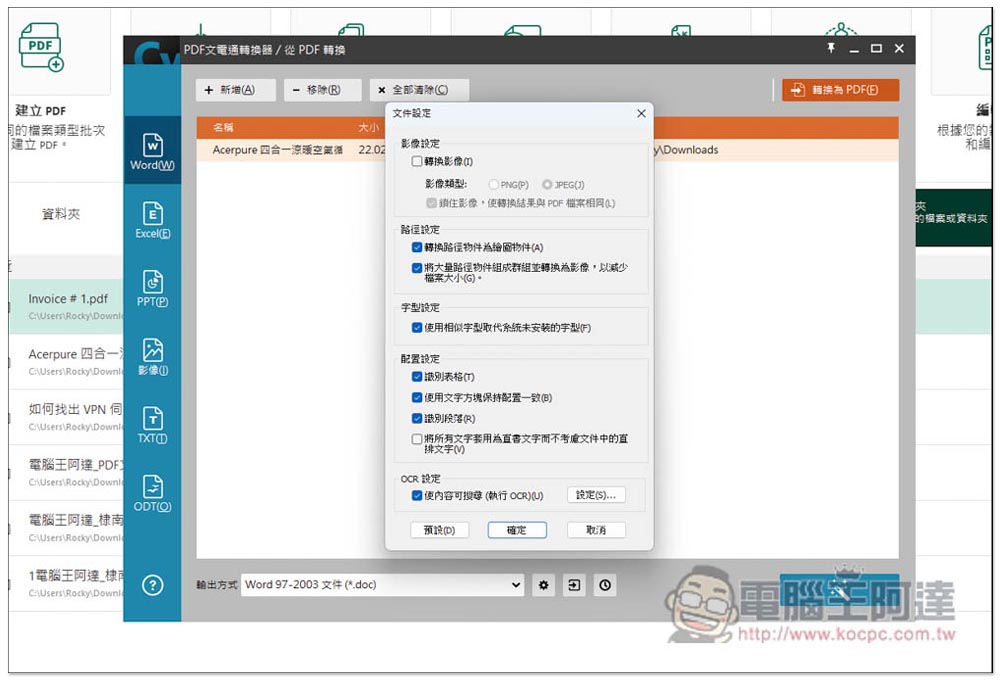The image size is (1000, 681).
Task: Enable 將所有文字套用為直書文字 checkbox
Action: click(x=417, y=439)
